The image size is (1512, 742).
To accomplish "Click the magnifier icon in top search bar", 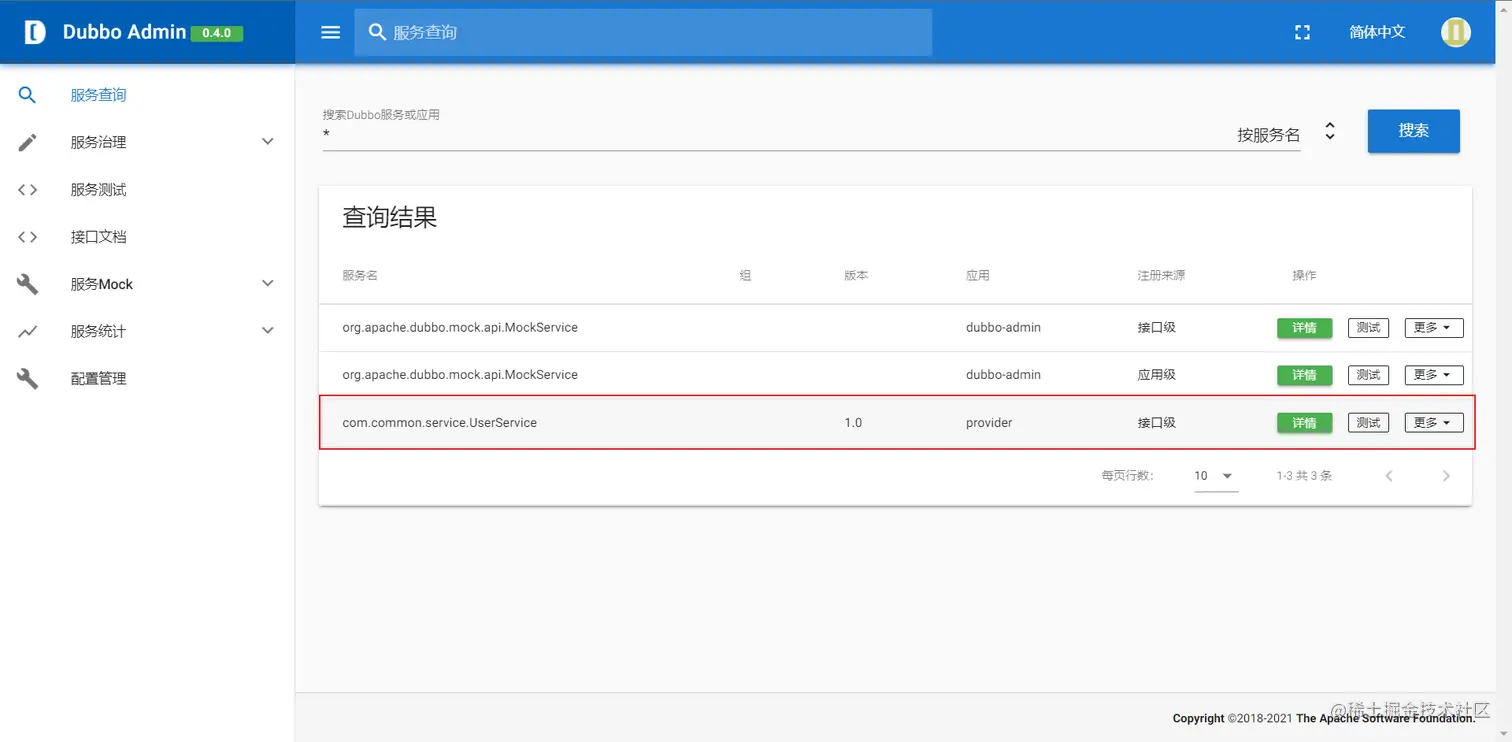I will (x=377, y=32).
